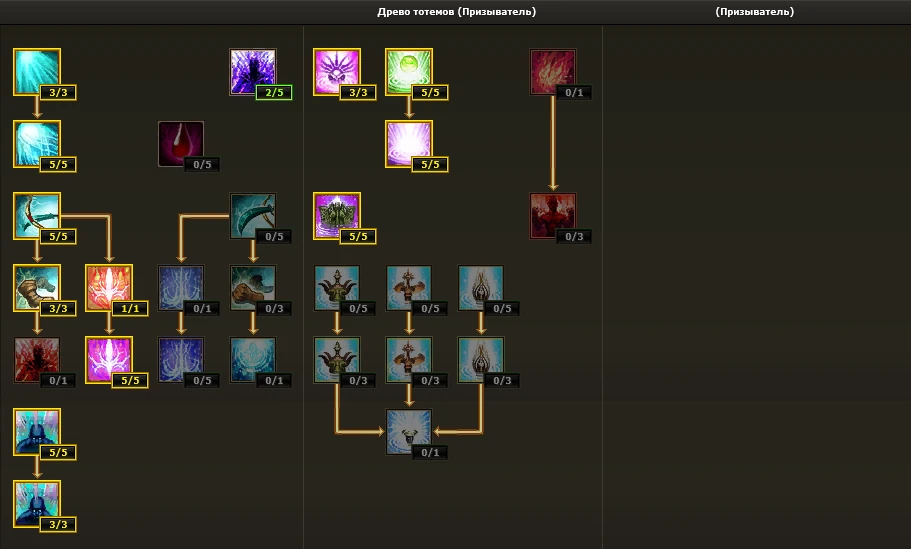Pick the dim red flame talent 0/1
This screenshot has height=549, width=911.
point(553,71)
